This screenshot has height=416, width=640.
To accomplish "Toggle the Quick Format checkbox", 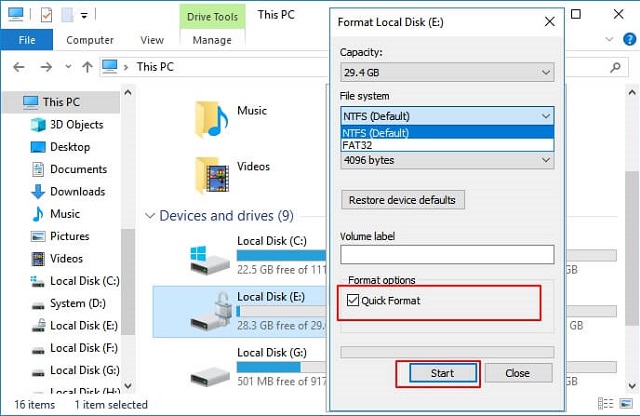I will 352,300.
